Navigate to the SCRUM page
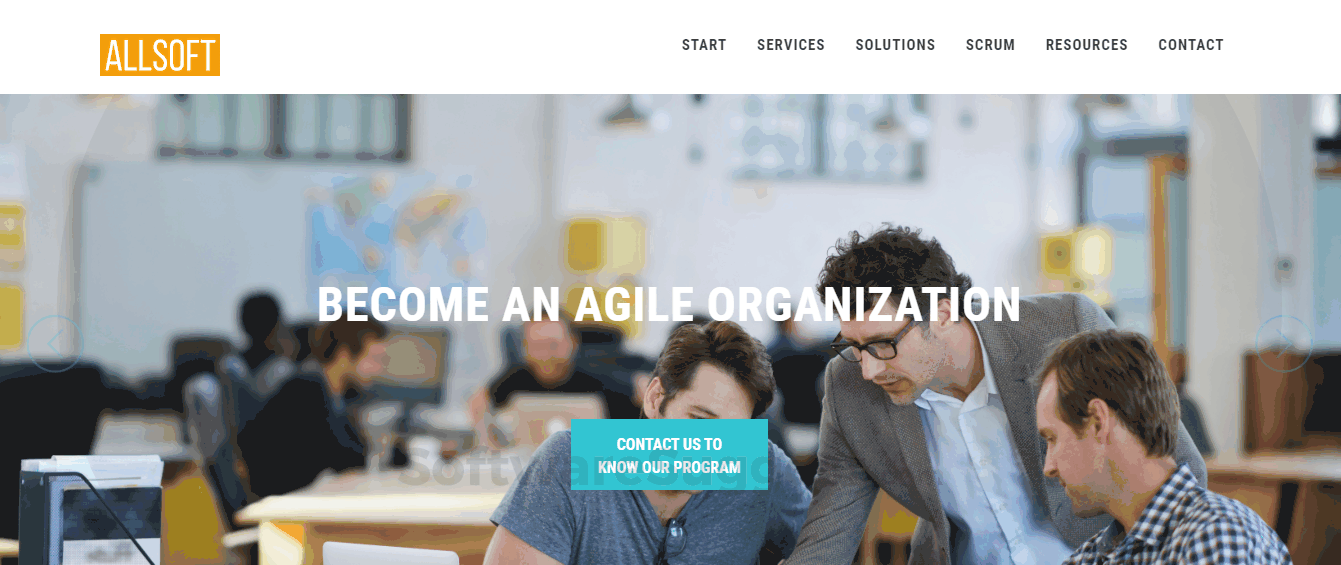Viewport: 1341px width, 565px height. [990, 45]
